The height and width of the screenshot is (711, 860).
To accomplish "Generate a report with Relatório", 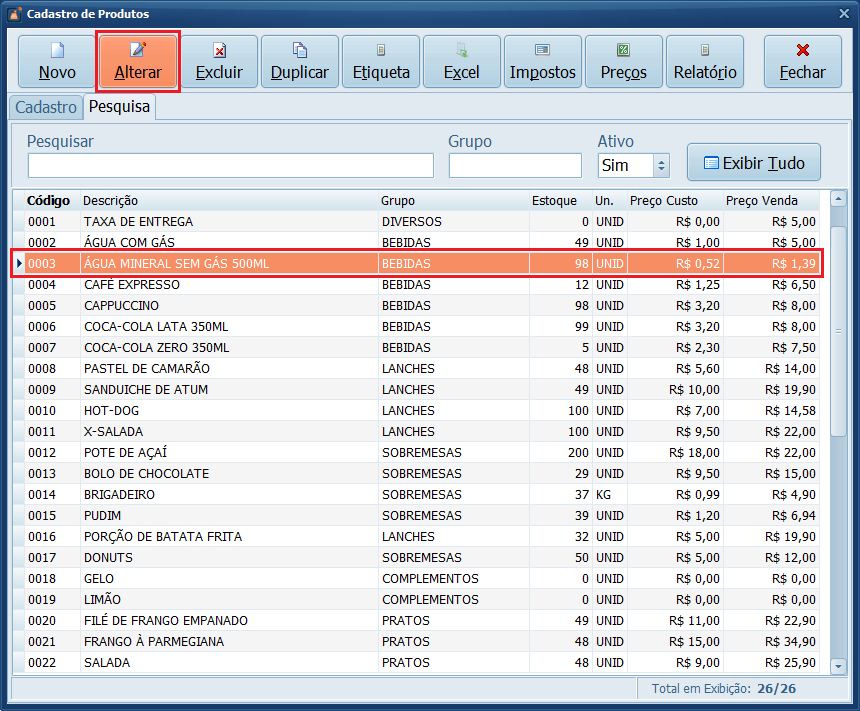I will pos(705,62).
